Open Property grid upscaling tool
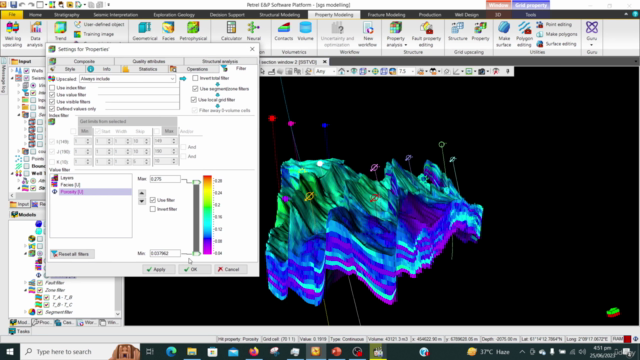 [x=480, y=31]
